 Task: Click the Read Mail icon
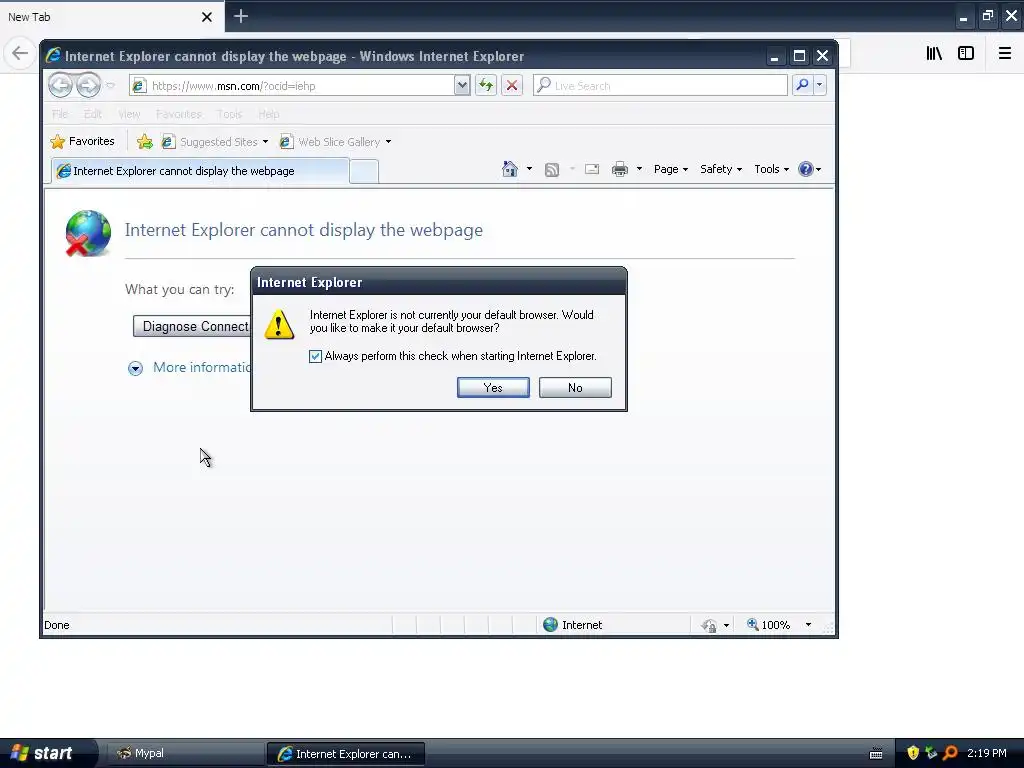click(x=592, y=169)
